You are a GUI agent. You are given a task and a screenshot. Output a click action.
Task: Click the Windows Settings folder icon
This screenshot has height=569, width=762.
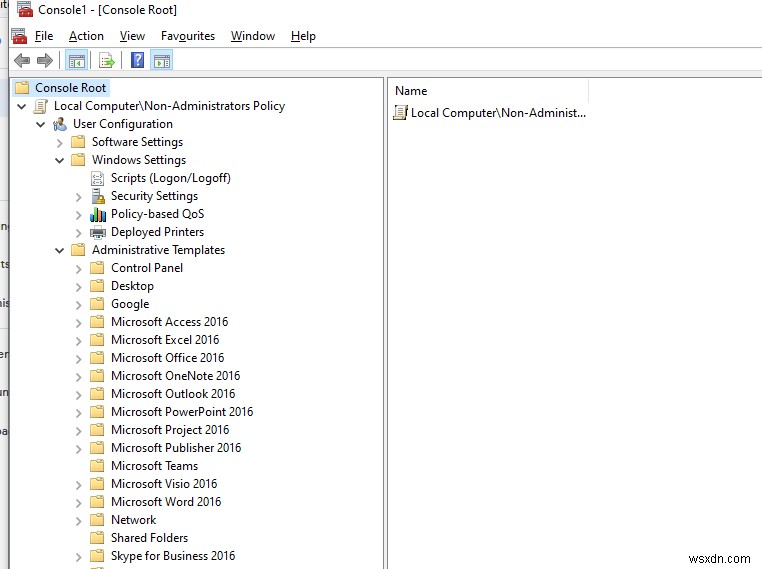(78, 160)
